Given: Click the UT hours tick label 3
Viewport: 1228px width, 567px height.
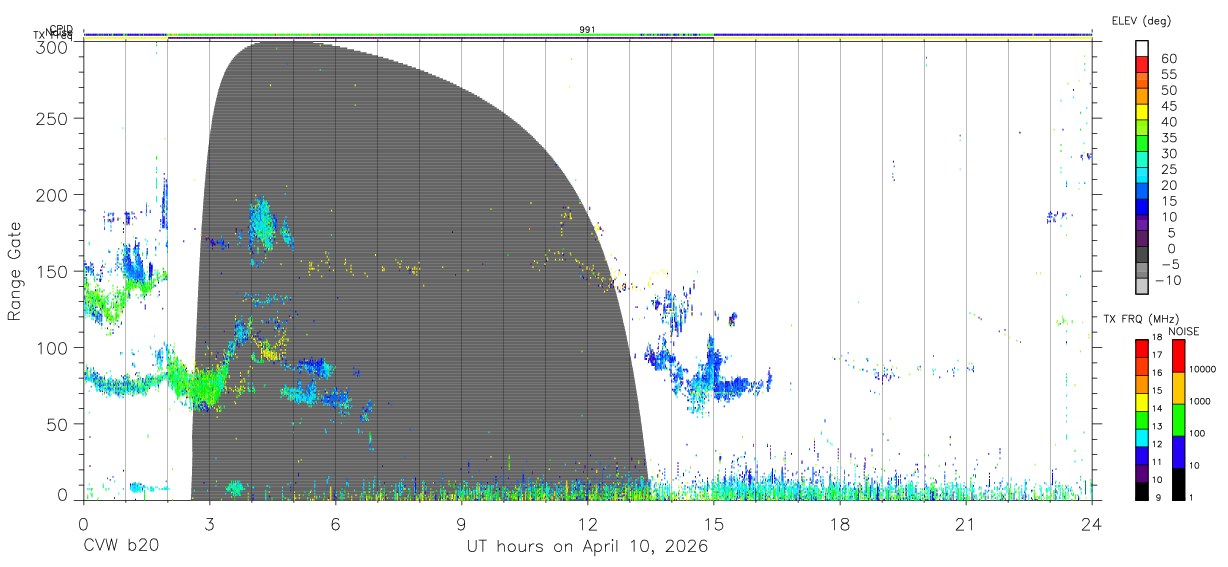Looking at the screenshot, I should click(x=209, y=524).
